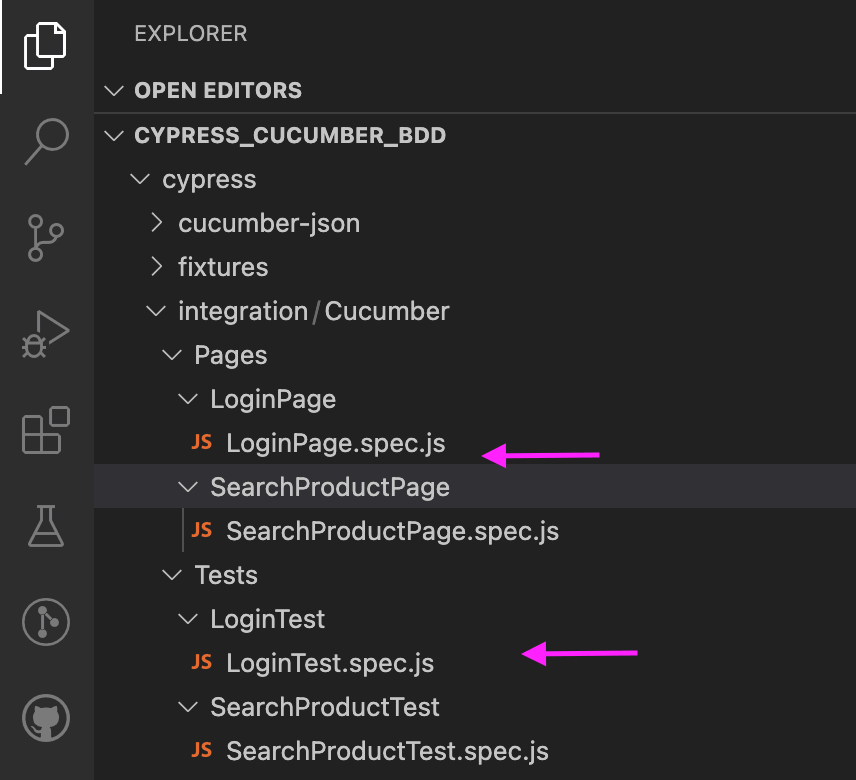856x780 pixels.
Task: Open SearchProductTest.spec.js file
Action: (387, 750)
